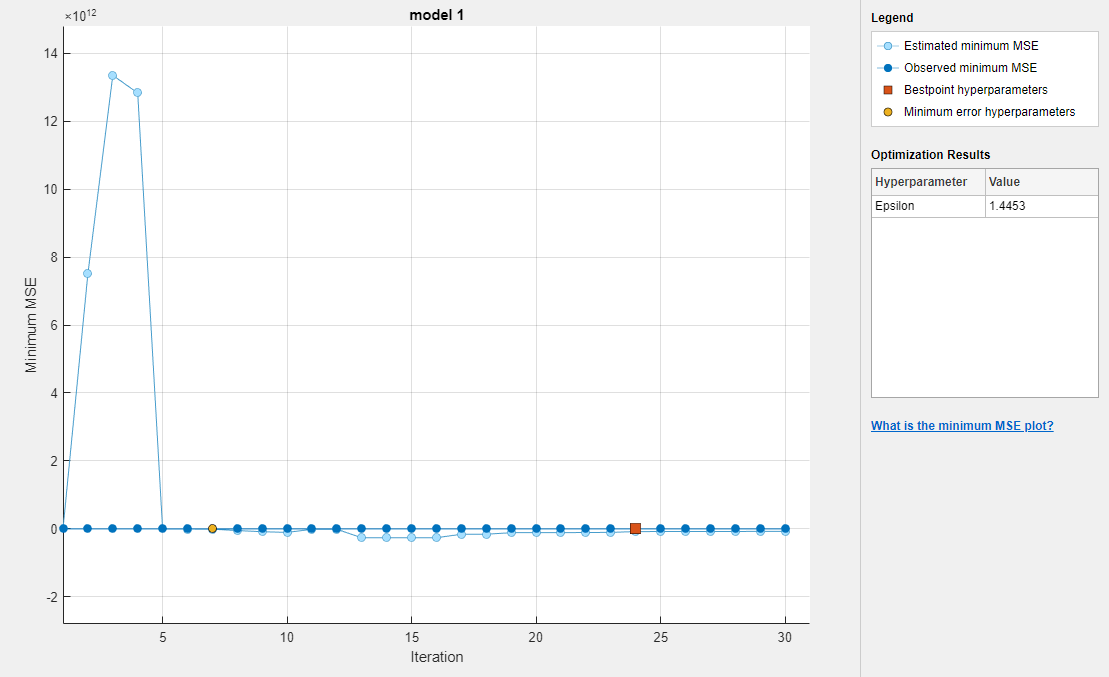Viewport: 1109px width, 677px height.
Task: Open the What is the minimum MSE plot link
Action: pos(961,425)
